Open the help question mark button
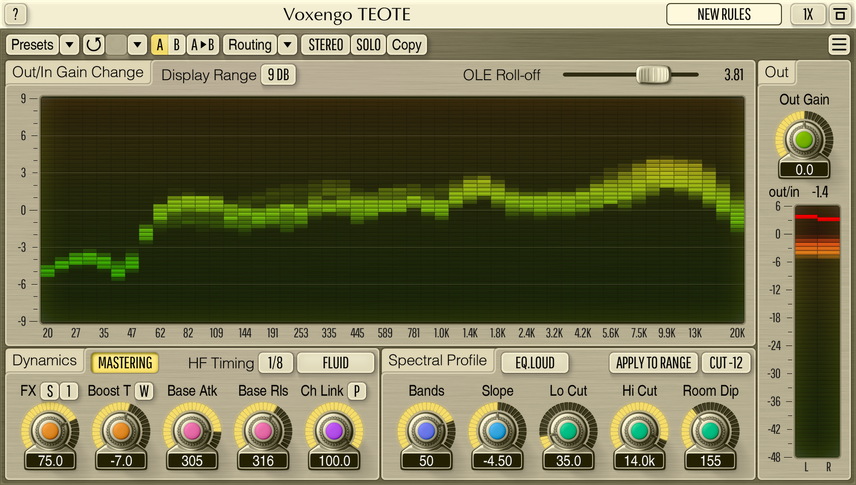This screenshot has height=485, width=856. coord(18,14)
